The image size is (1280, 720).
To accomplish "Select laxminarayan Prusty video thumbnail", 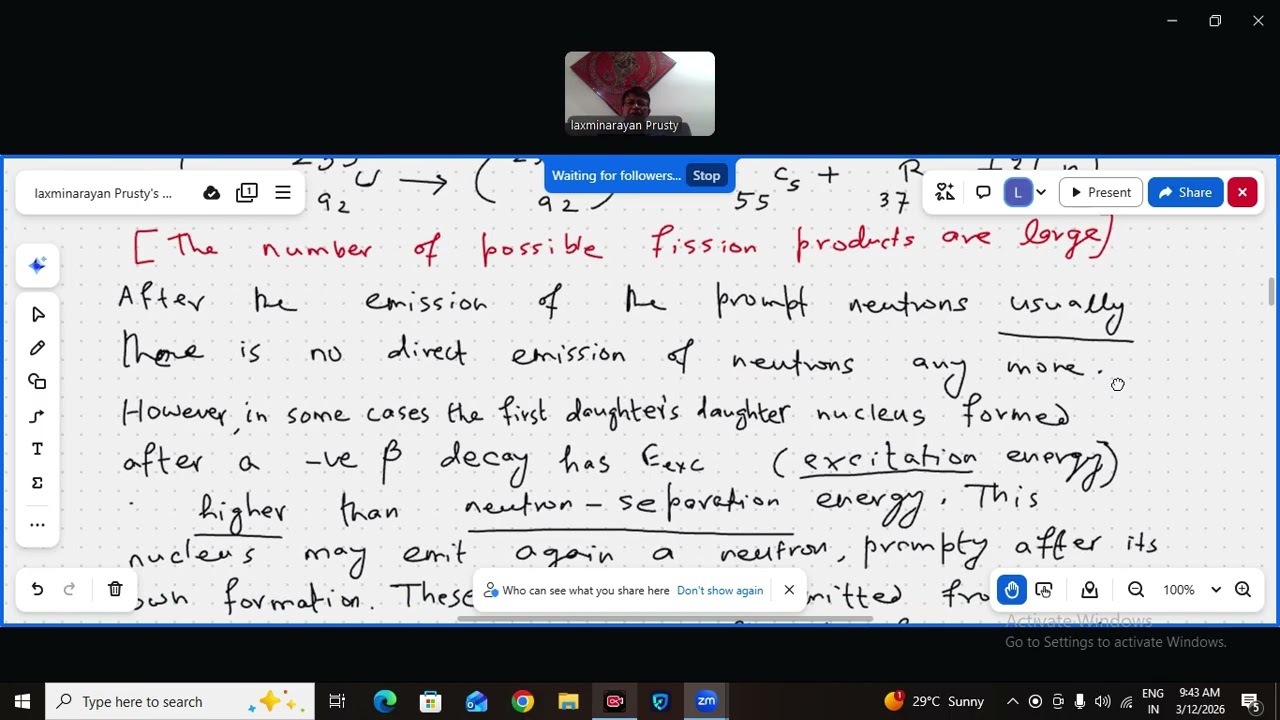I will tap(640, 94).
